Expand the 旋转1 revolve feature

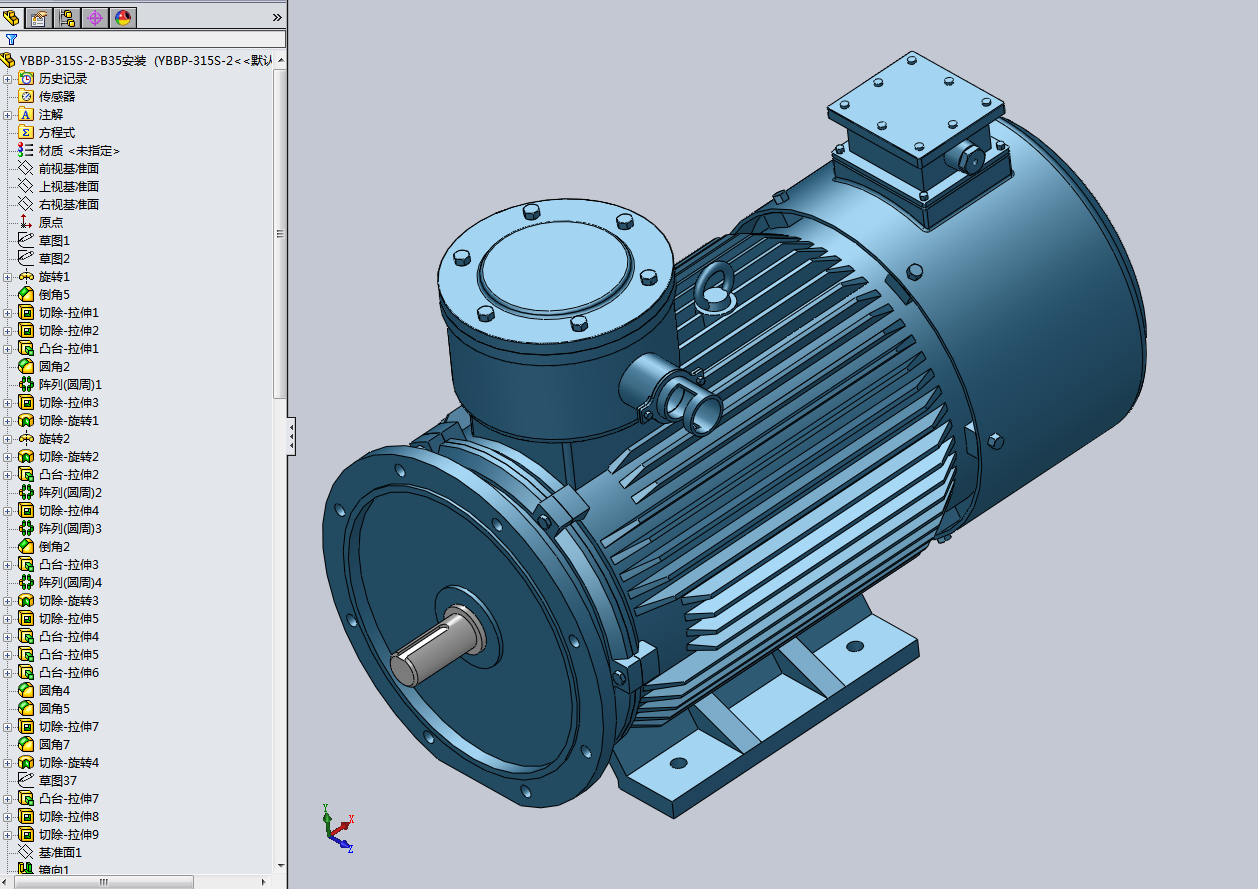pos(8,277)
